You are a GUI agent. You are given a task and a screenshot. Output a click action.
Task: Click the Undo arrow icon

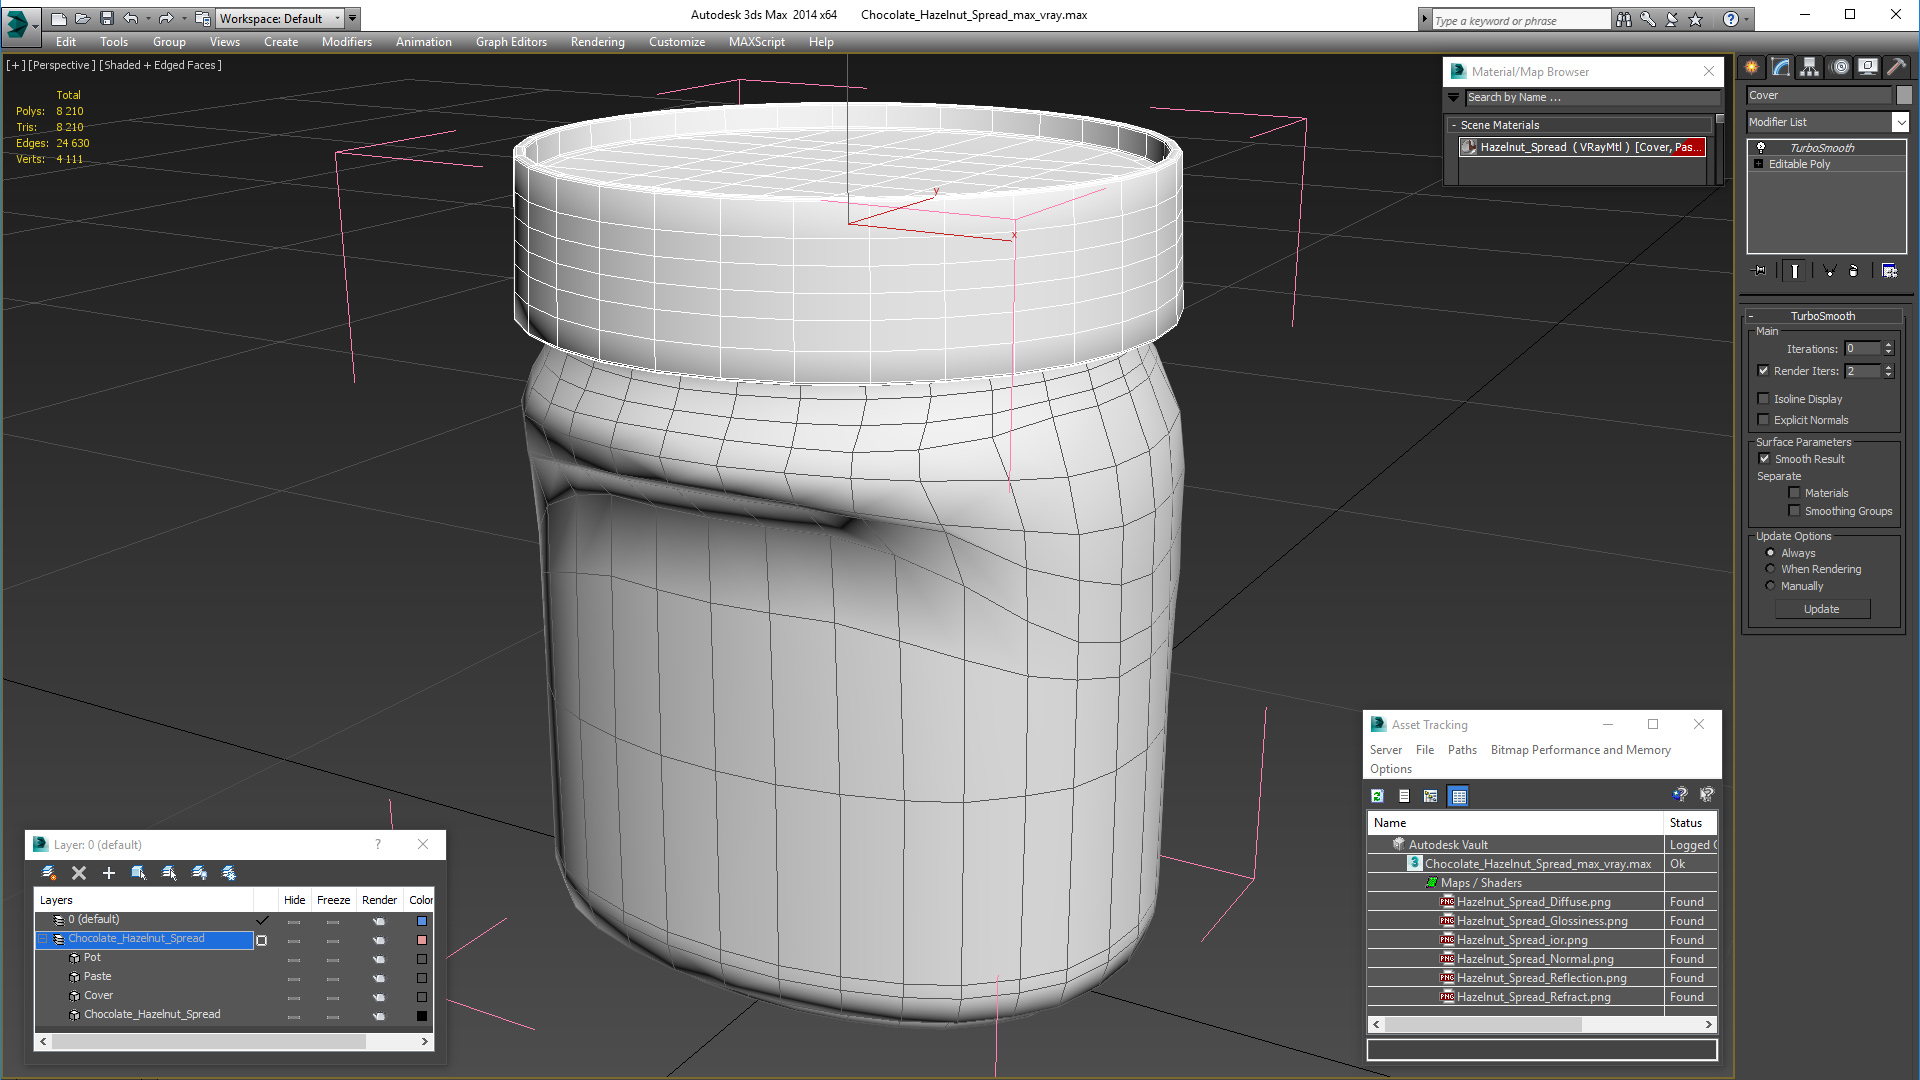coord(130,18)
